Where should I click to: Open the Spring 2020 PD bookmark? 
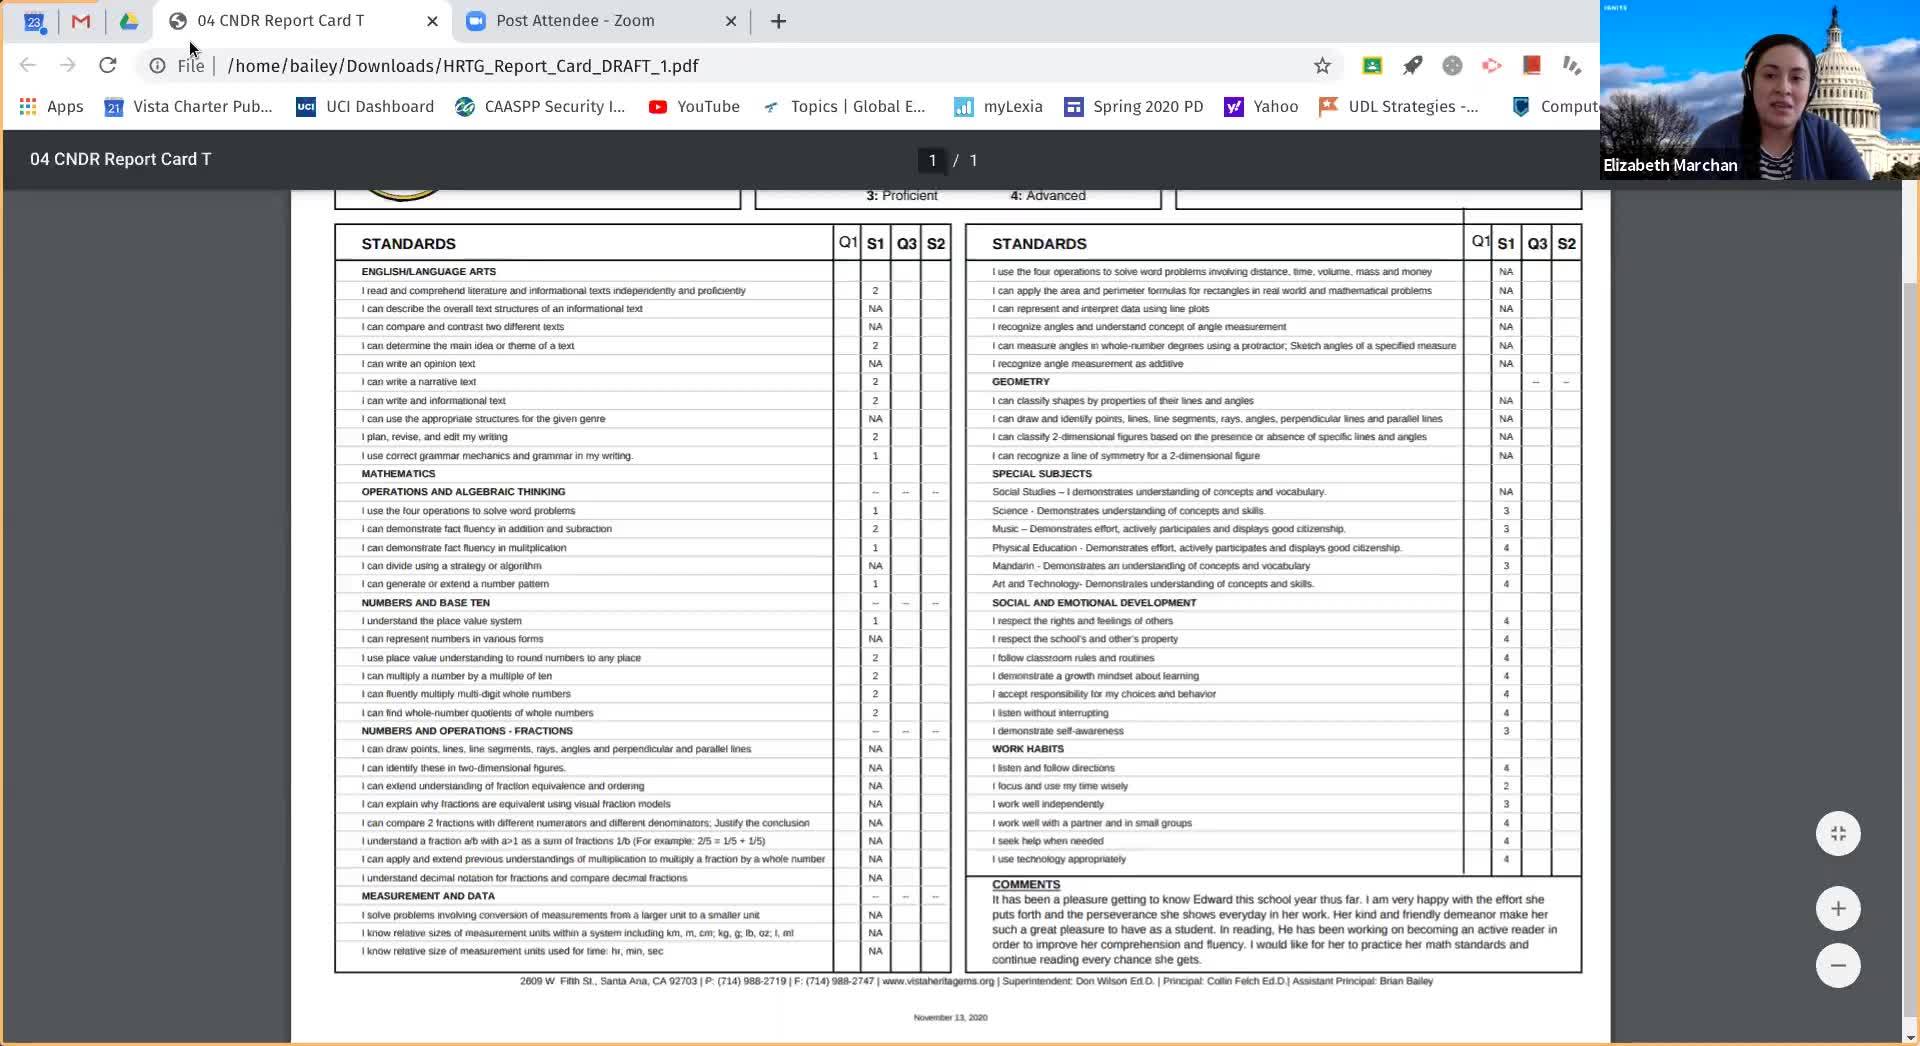(1134, 106)
